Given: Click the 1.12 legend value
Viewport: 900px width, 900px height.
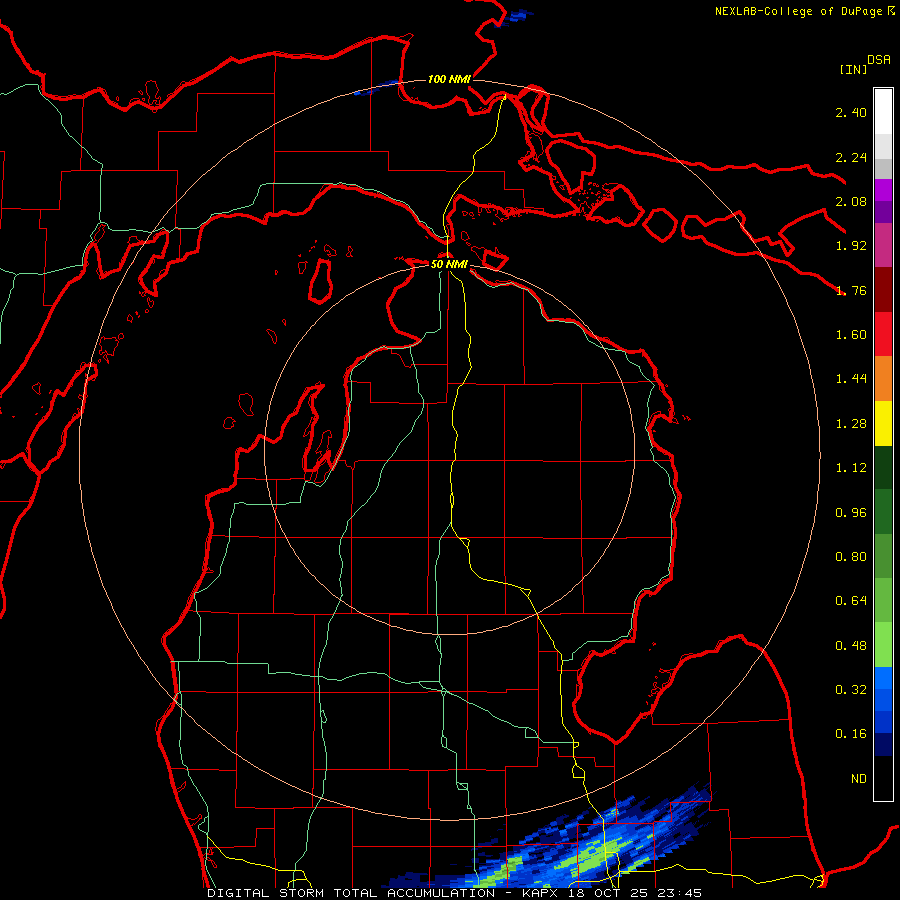Looking at the screenshot, I should point(851,468).
